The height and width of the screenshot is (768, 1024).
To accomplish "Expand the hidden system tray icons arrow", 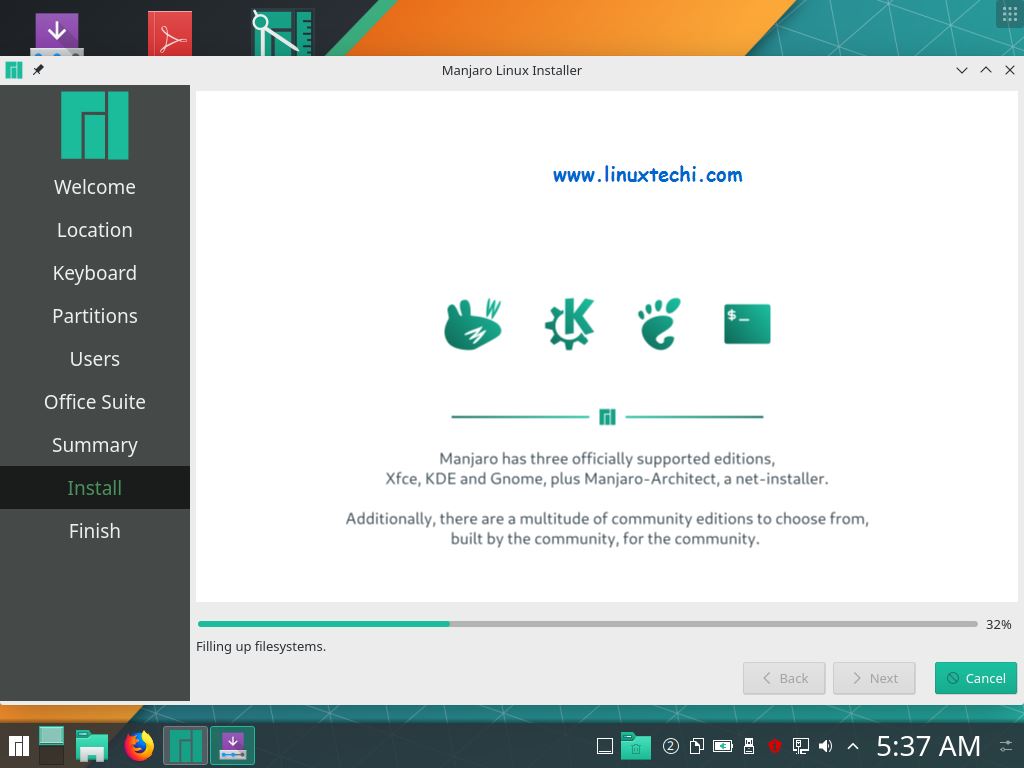I will [x=853, y=746].
